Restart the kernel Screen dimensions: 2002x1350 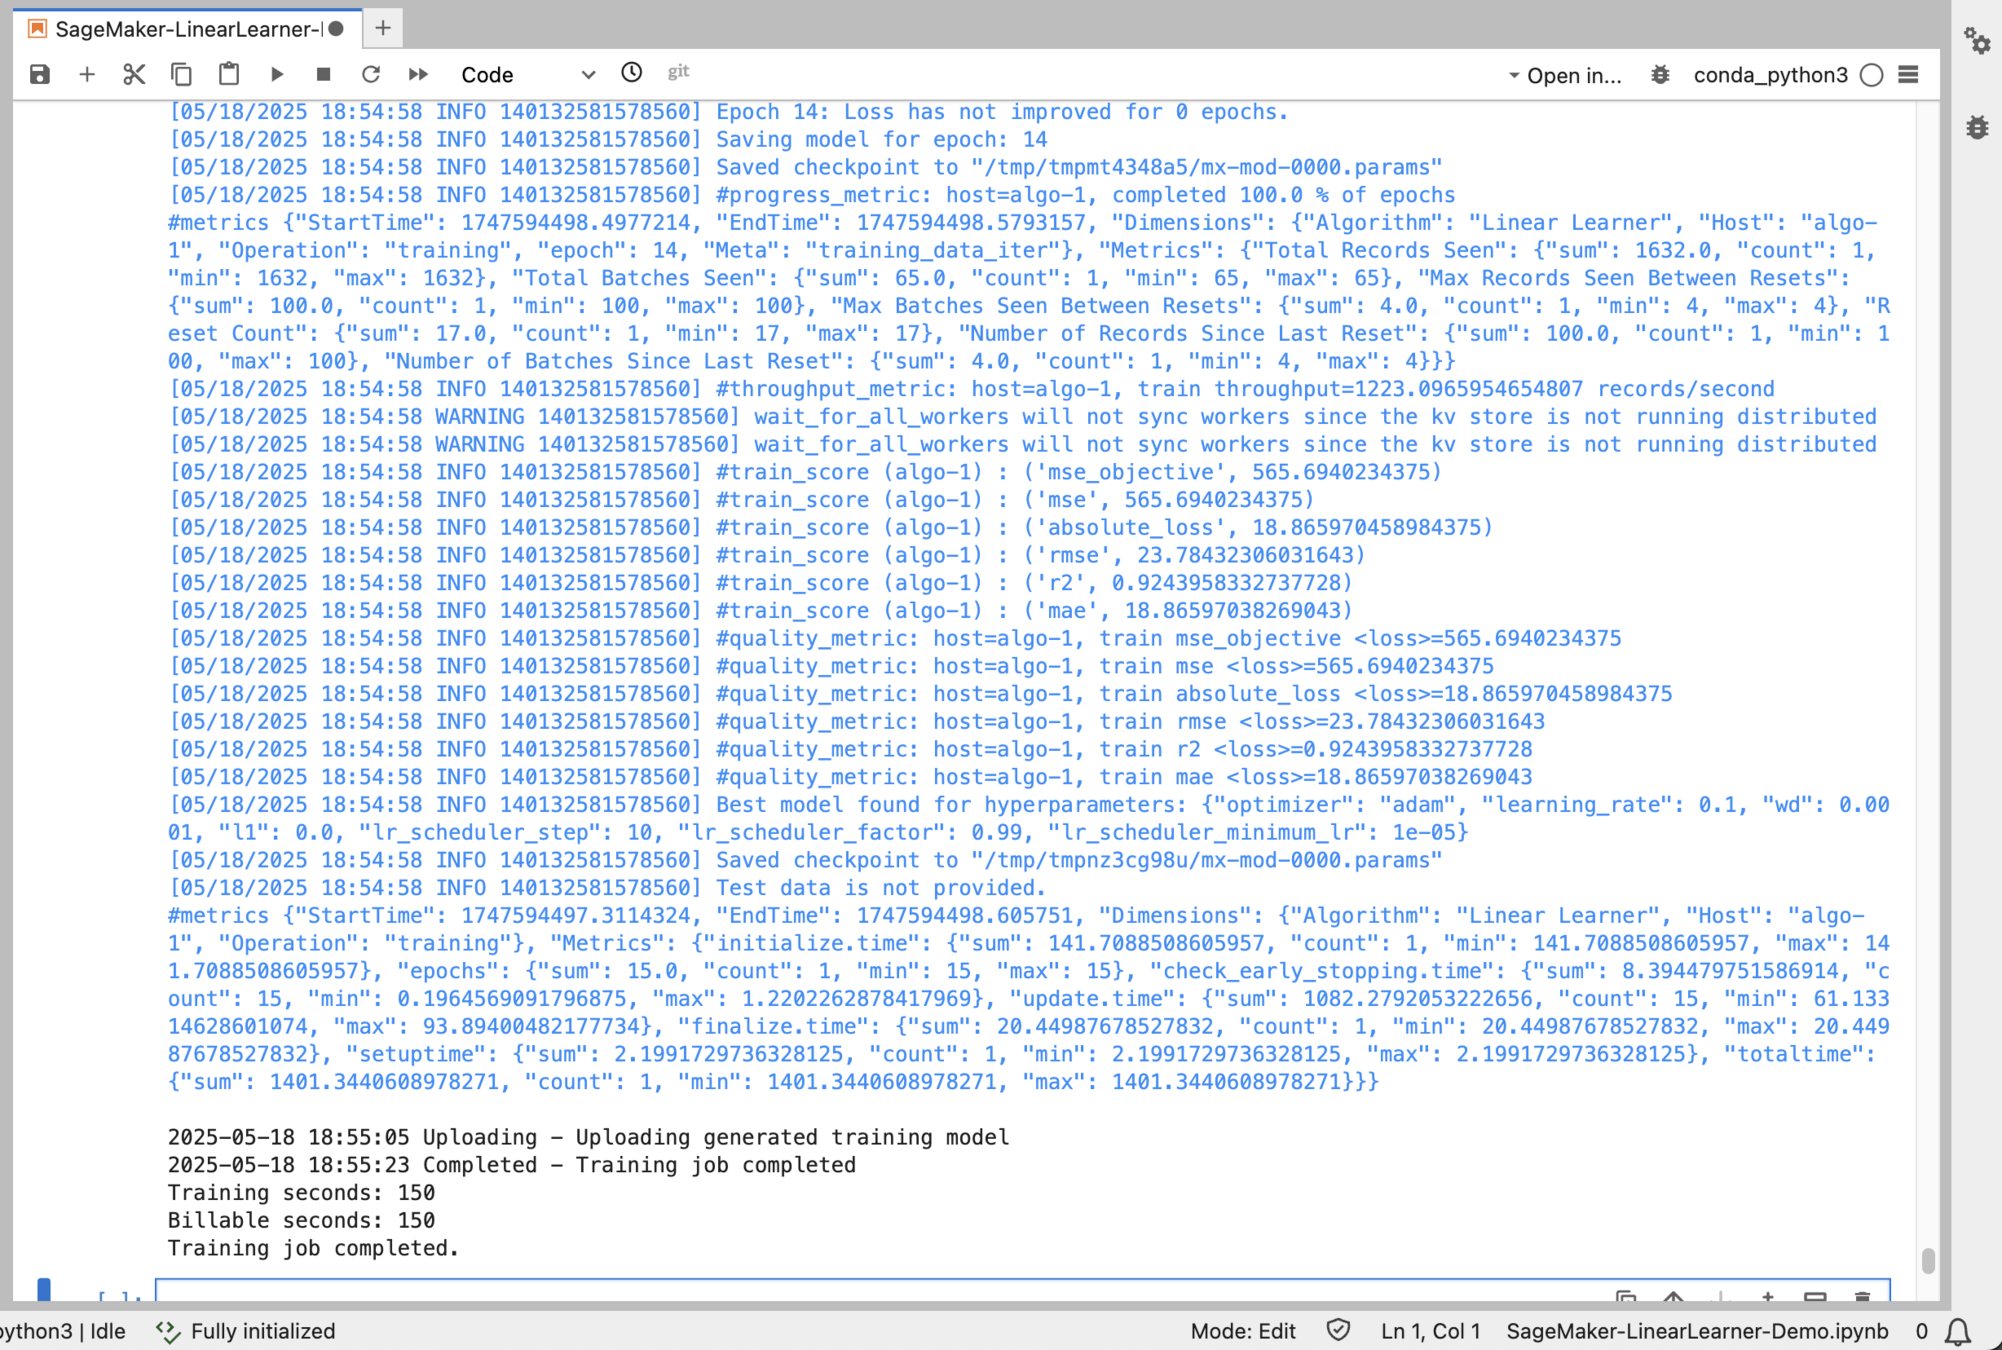pyautogui.click(x=371, y=75)
